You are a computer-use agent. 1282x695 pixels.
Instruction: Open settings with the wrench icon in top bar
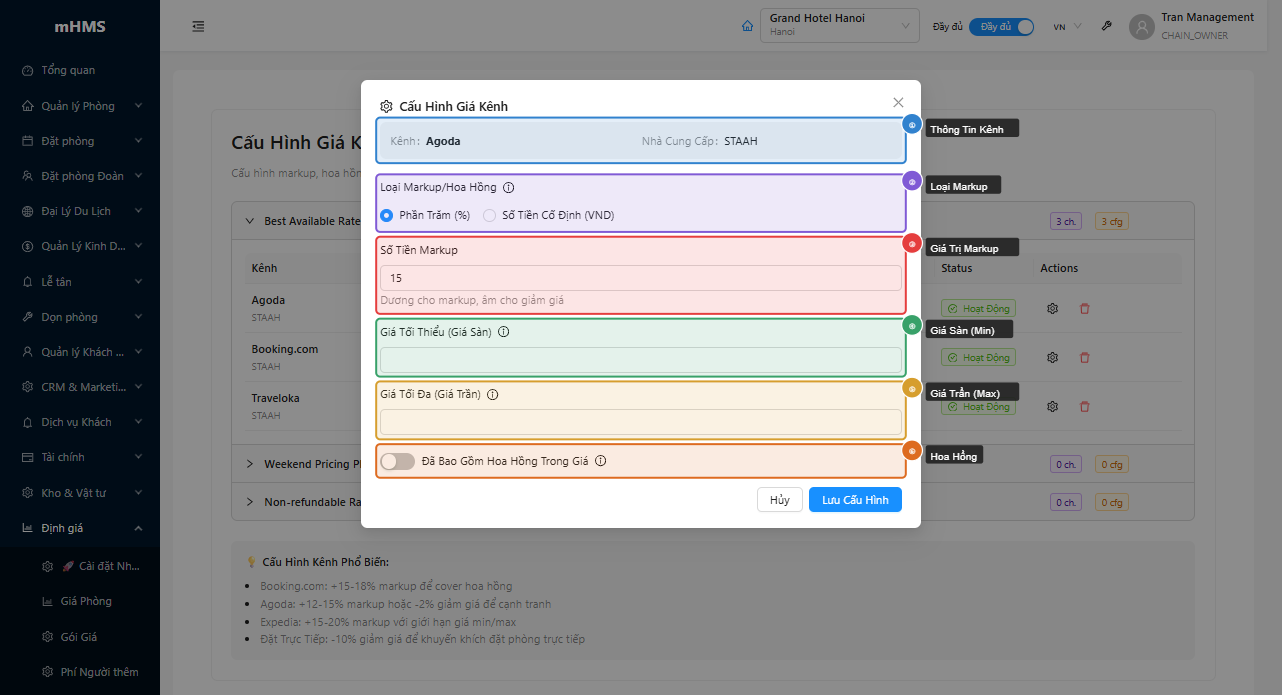[x=1106, y=26]
